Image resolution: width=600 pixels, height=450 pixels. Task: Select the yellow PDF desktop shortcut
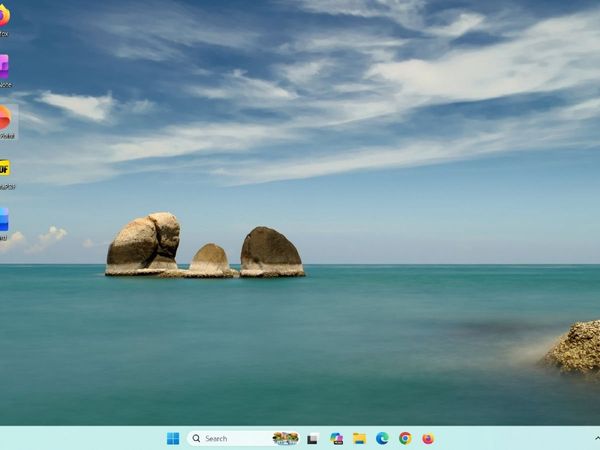coord(5,173)
